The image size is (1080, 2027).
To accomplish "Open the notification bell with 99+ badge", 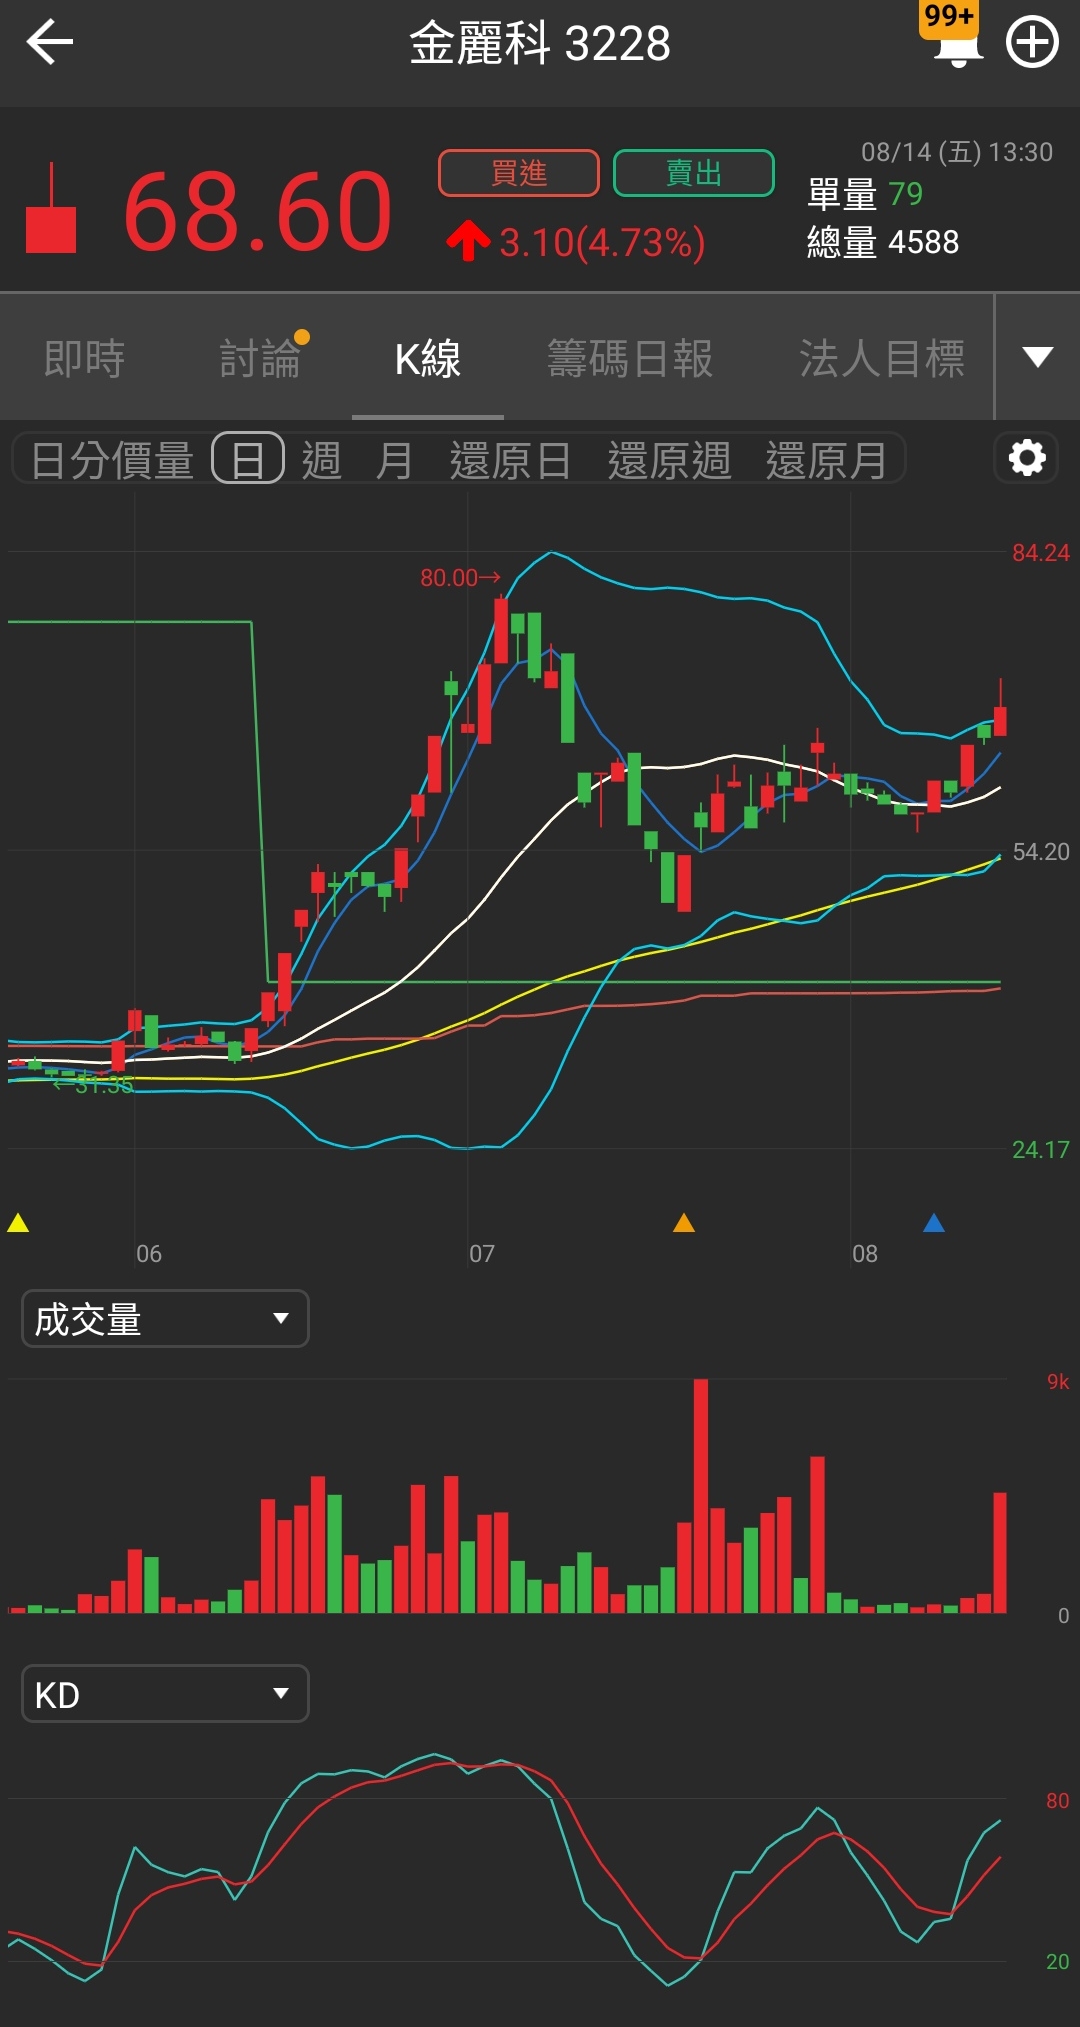I will [955, 40].
